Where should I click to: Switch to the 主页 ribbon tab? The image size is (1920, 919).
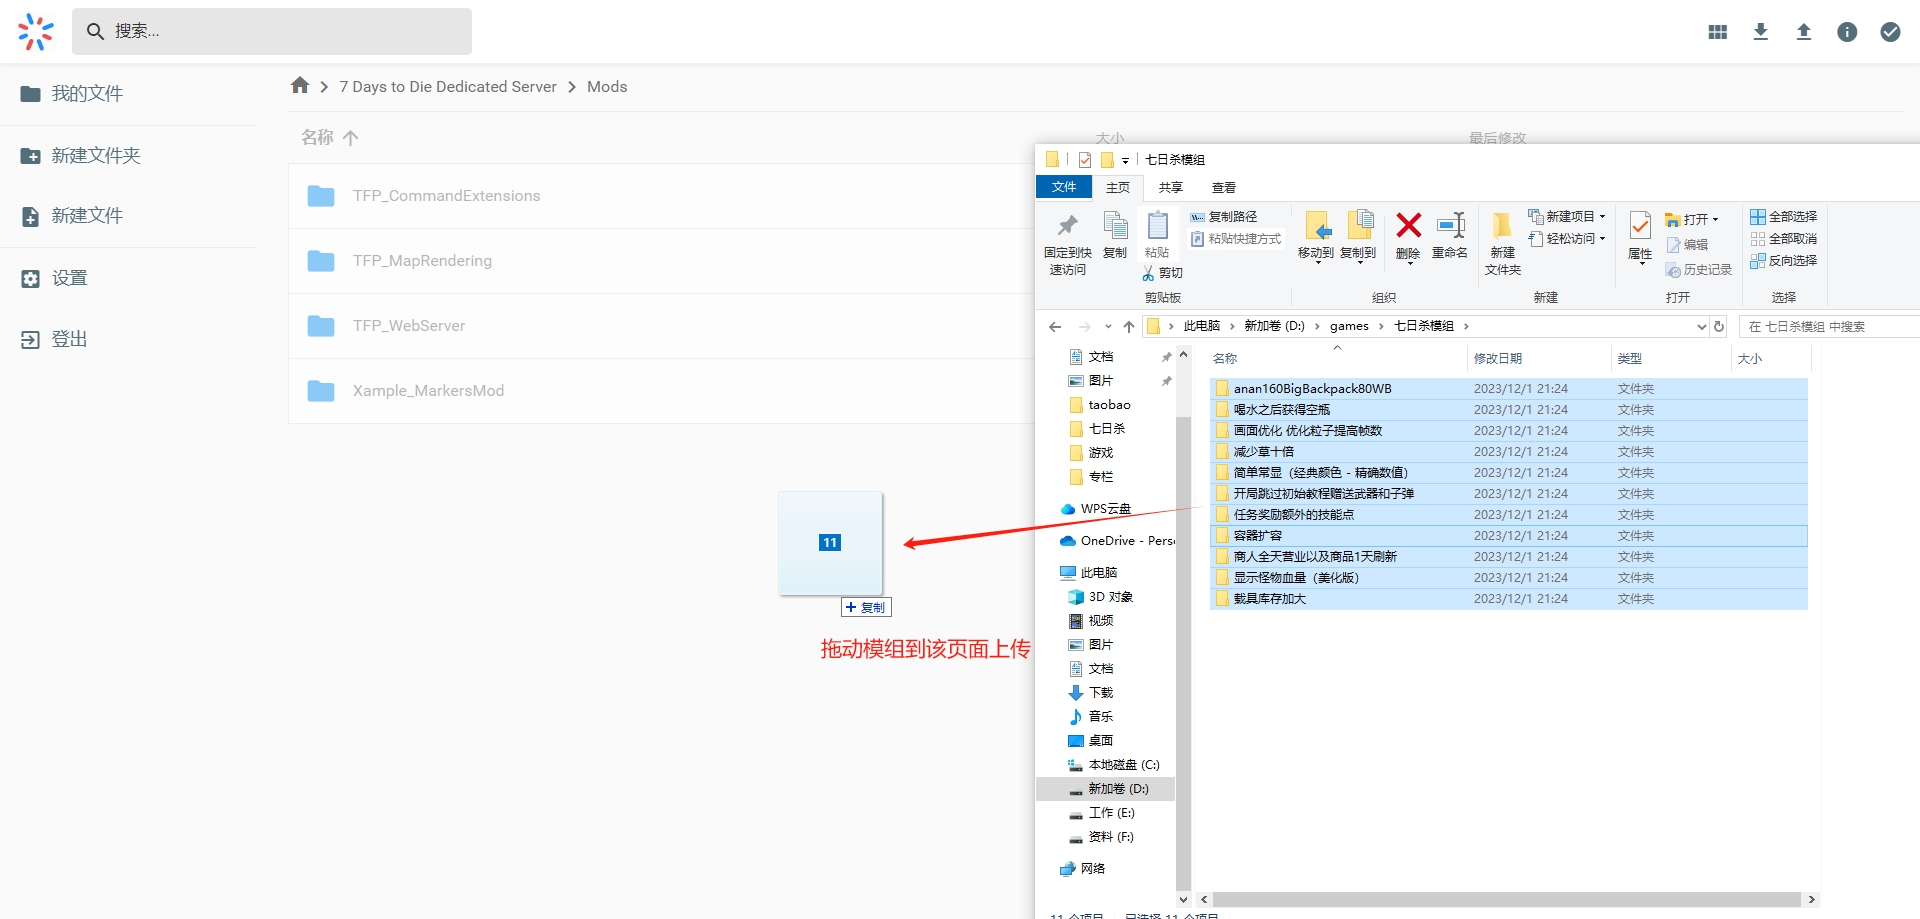[x=1118, y=187]
